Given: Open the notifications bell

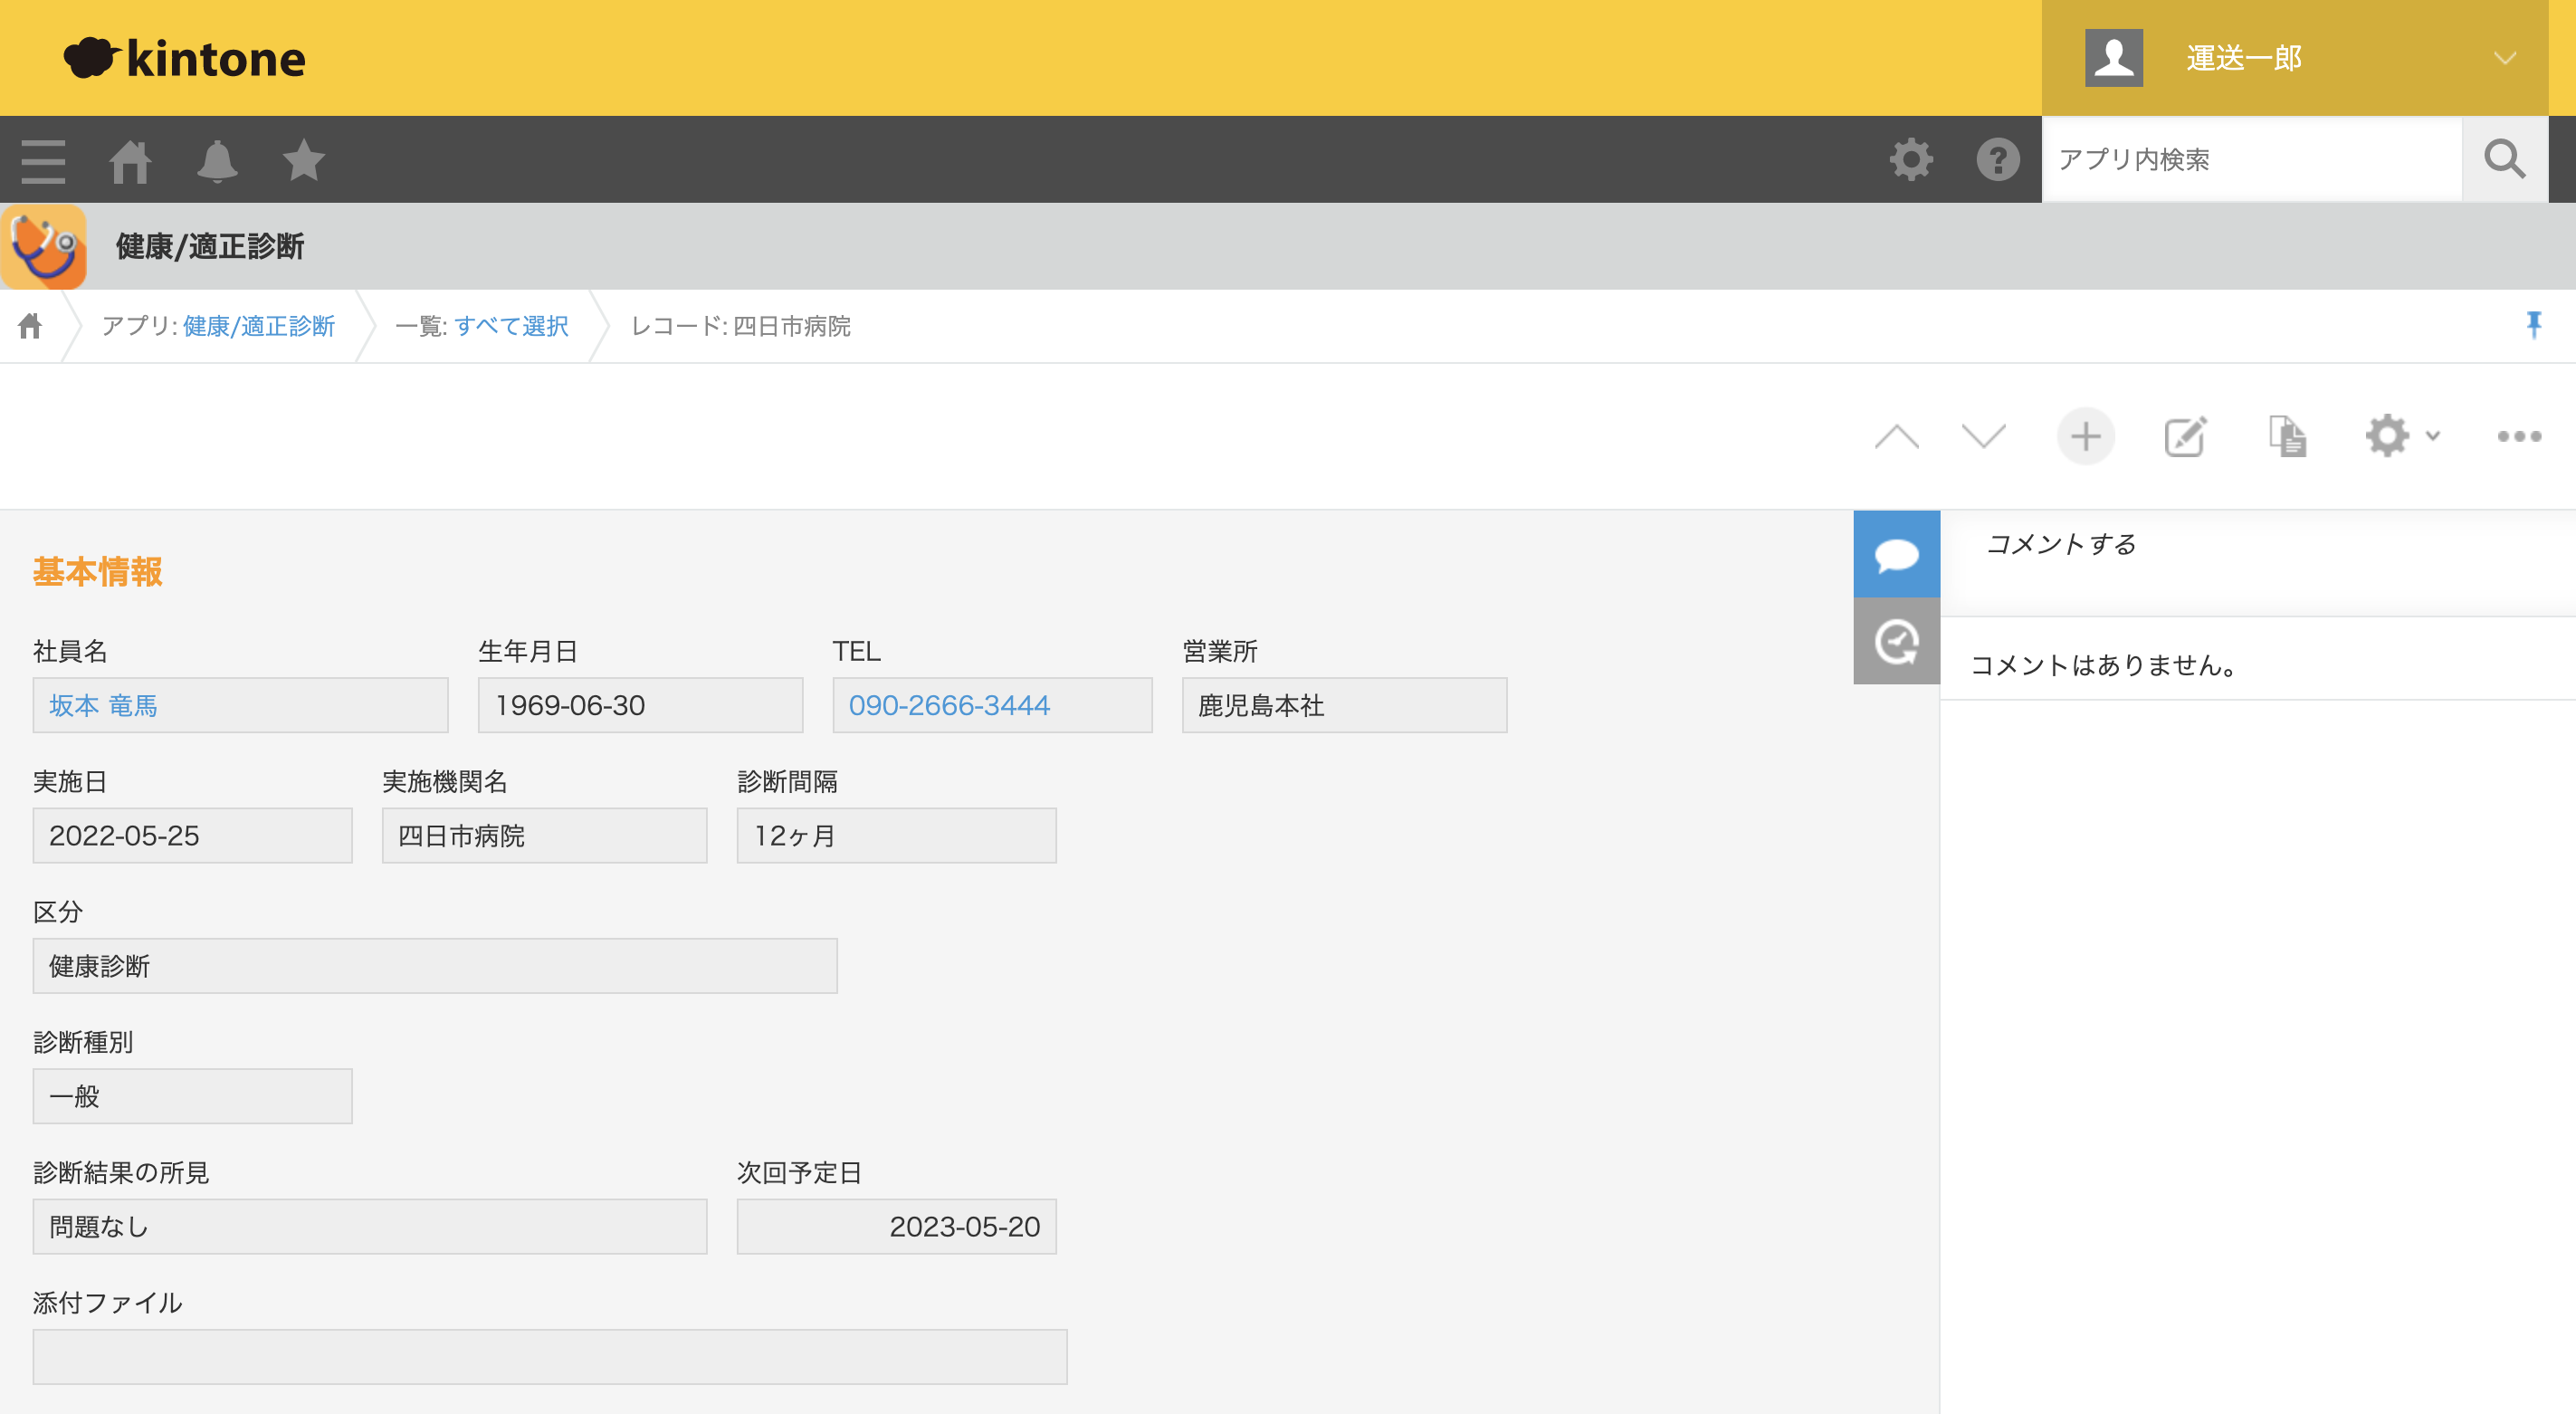Looking at the screenshot, I should (217, 160).
